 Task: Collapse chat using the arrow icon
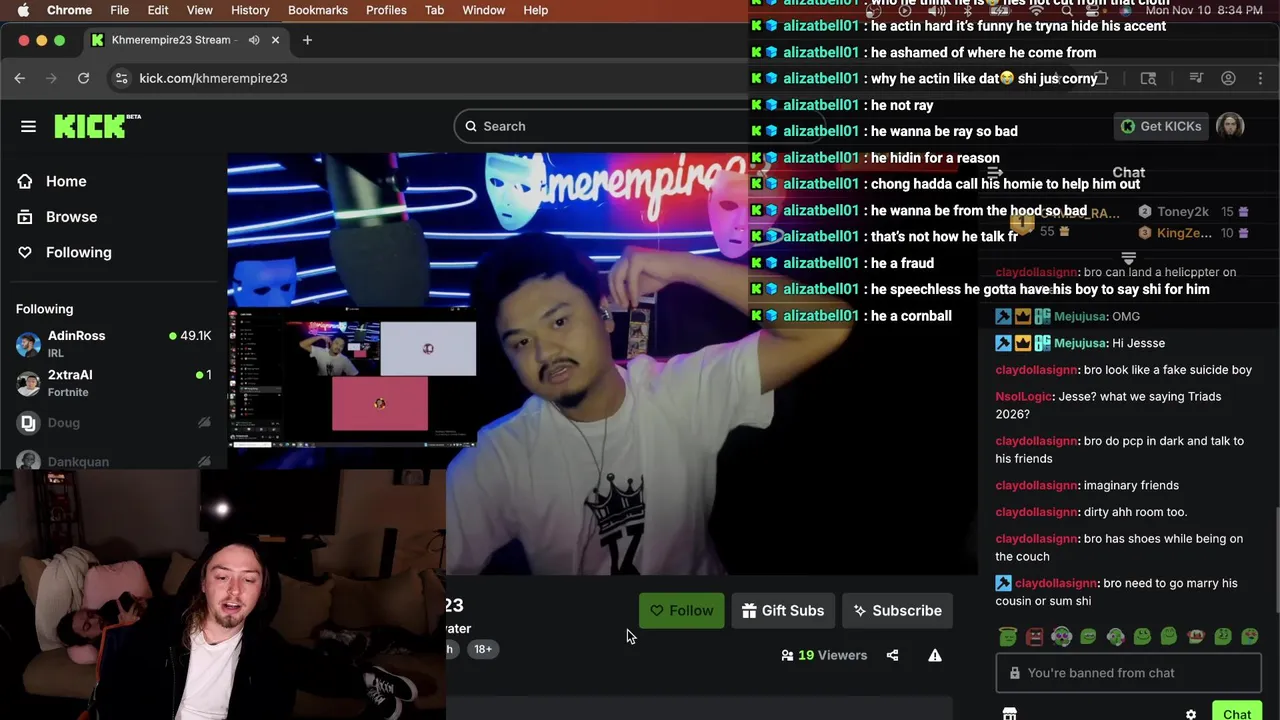(994, 172)
